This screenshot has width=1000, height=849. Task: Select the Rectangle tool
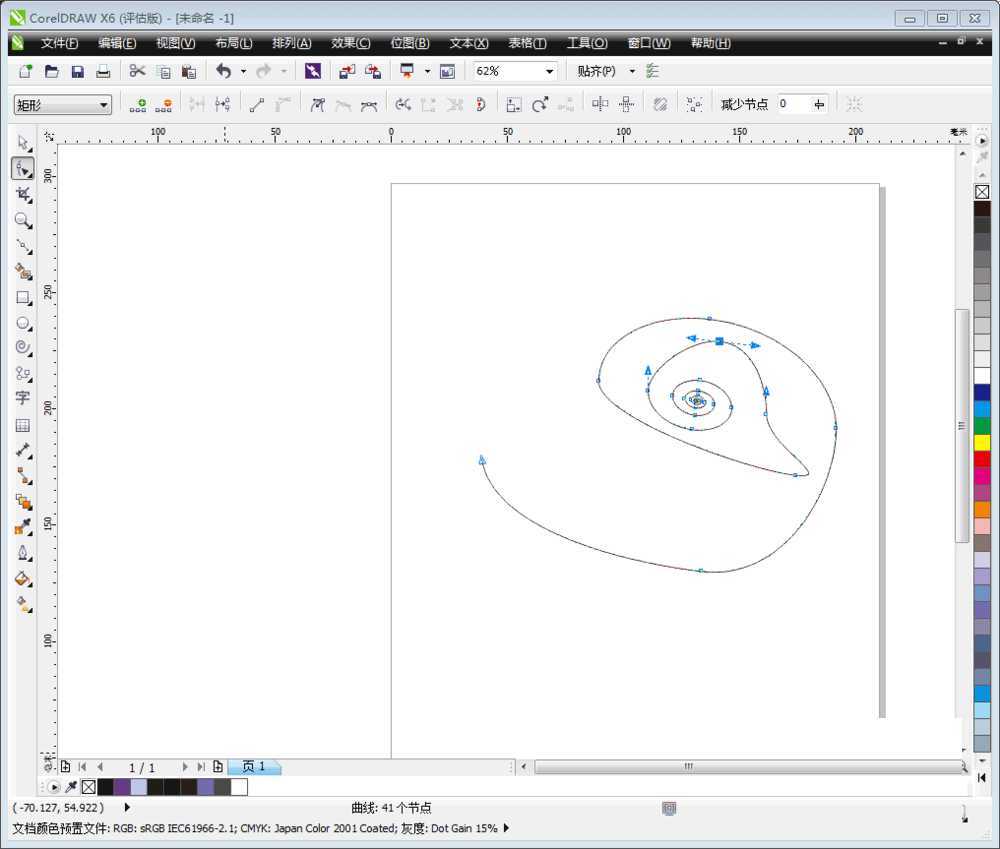[24, 298]
